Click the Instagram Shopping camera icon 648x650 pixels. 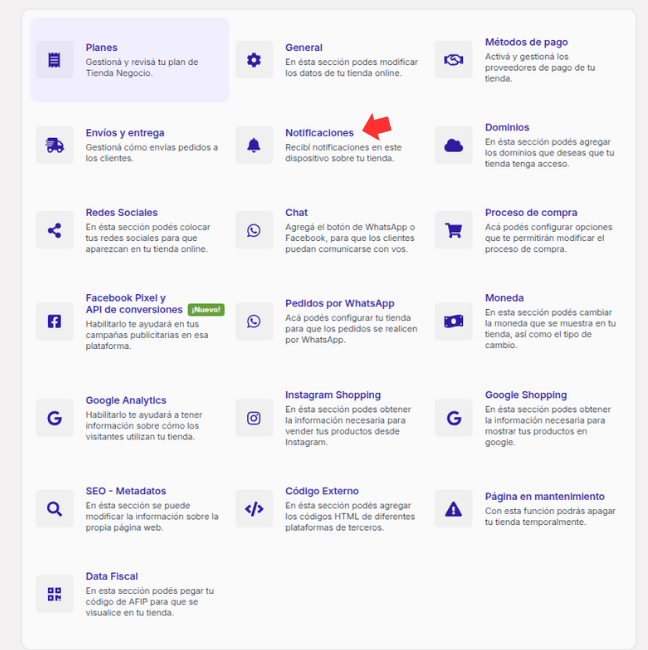point(254,418)
